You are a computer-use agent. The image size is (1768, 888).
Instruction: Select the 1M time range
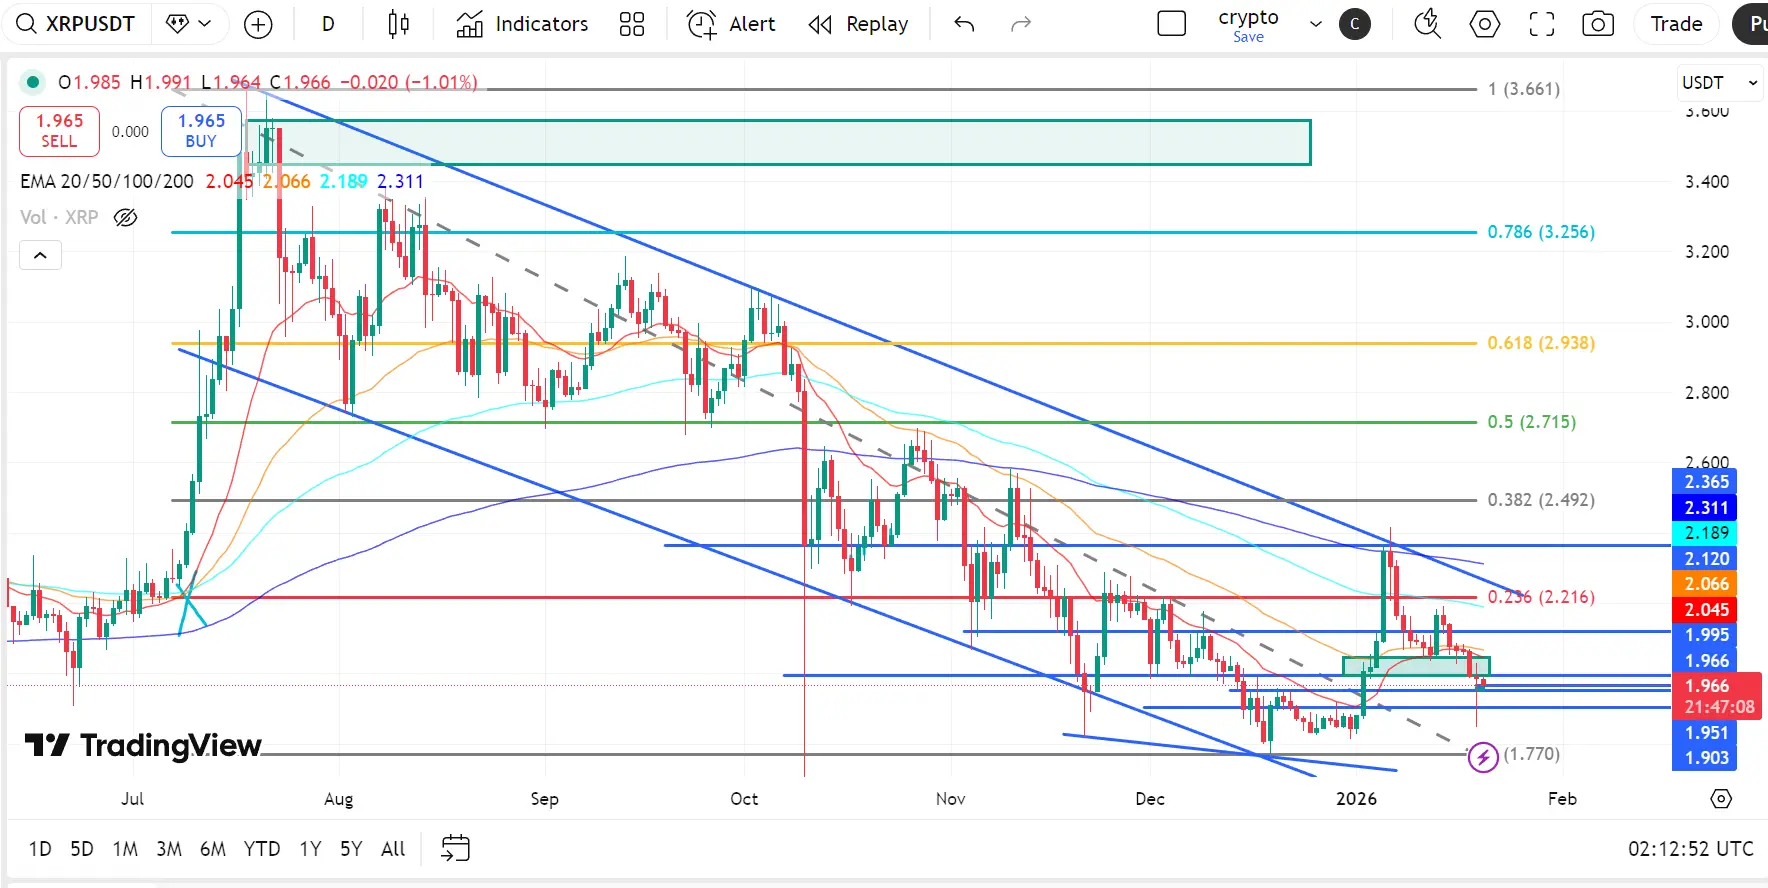(125, 849)
